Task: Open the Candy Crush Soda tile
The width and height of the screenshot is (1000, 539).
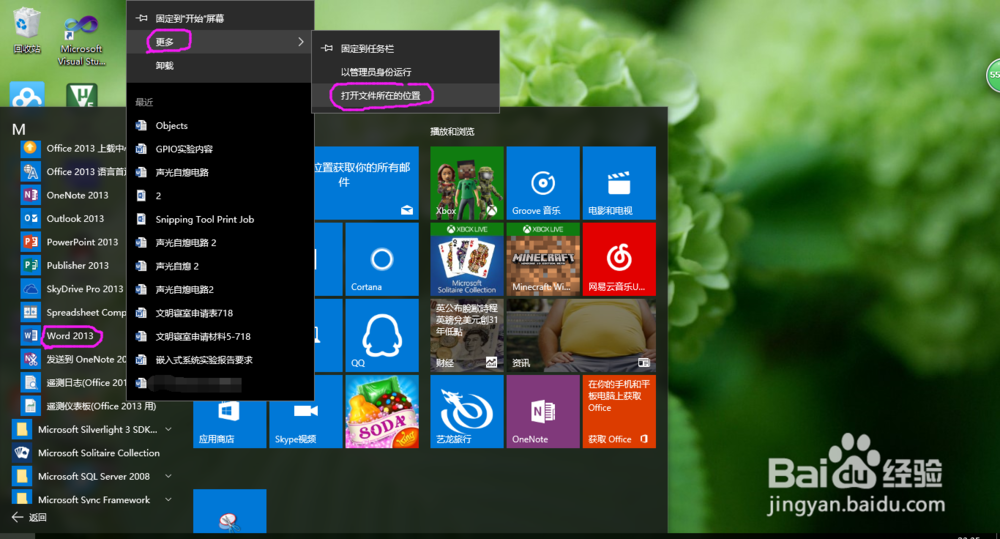Action: [x=381, y=411]
